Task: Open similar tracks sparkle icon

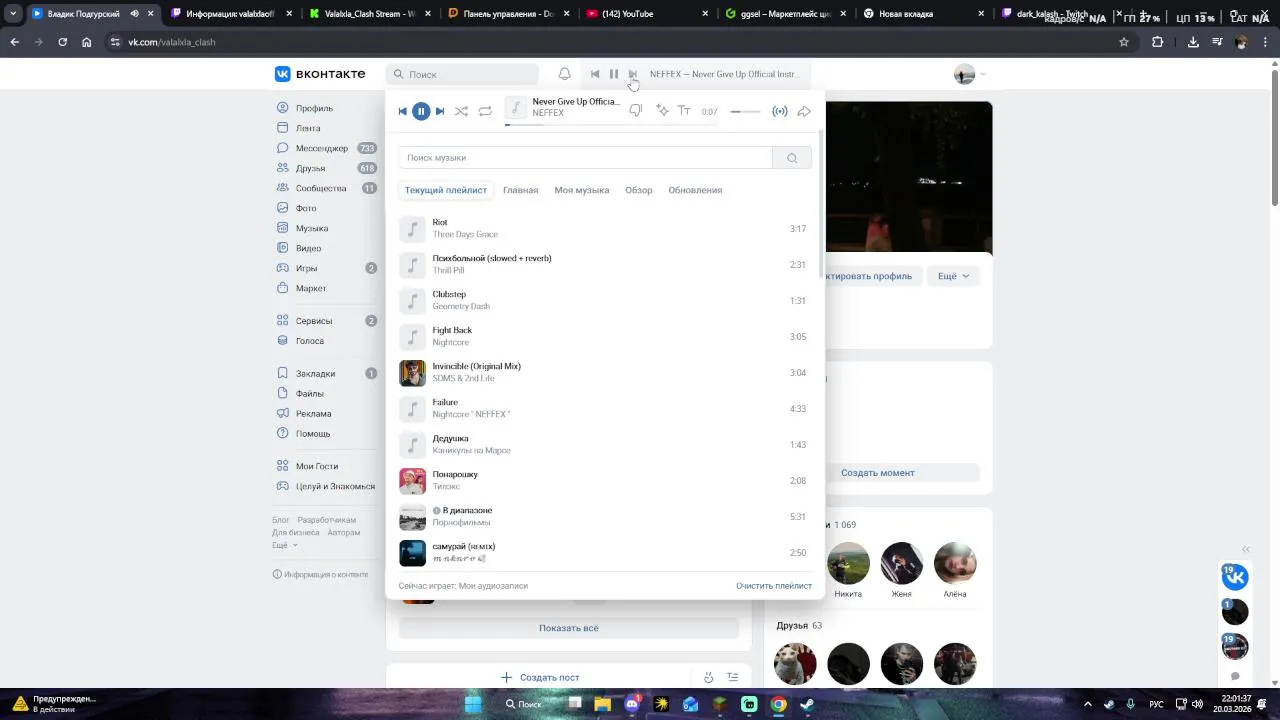Action: coord(662,111)
